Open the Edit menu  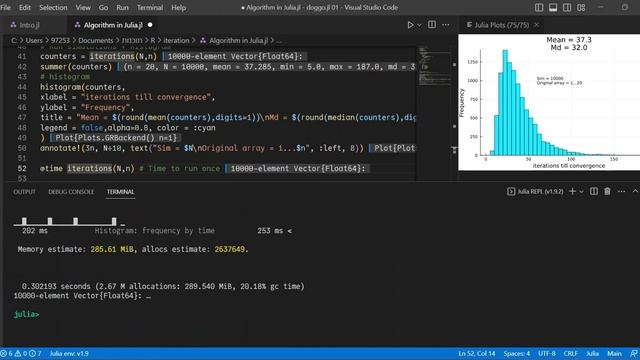[24, 7]
